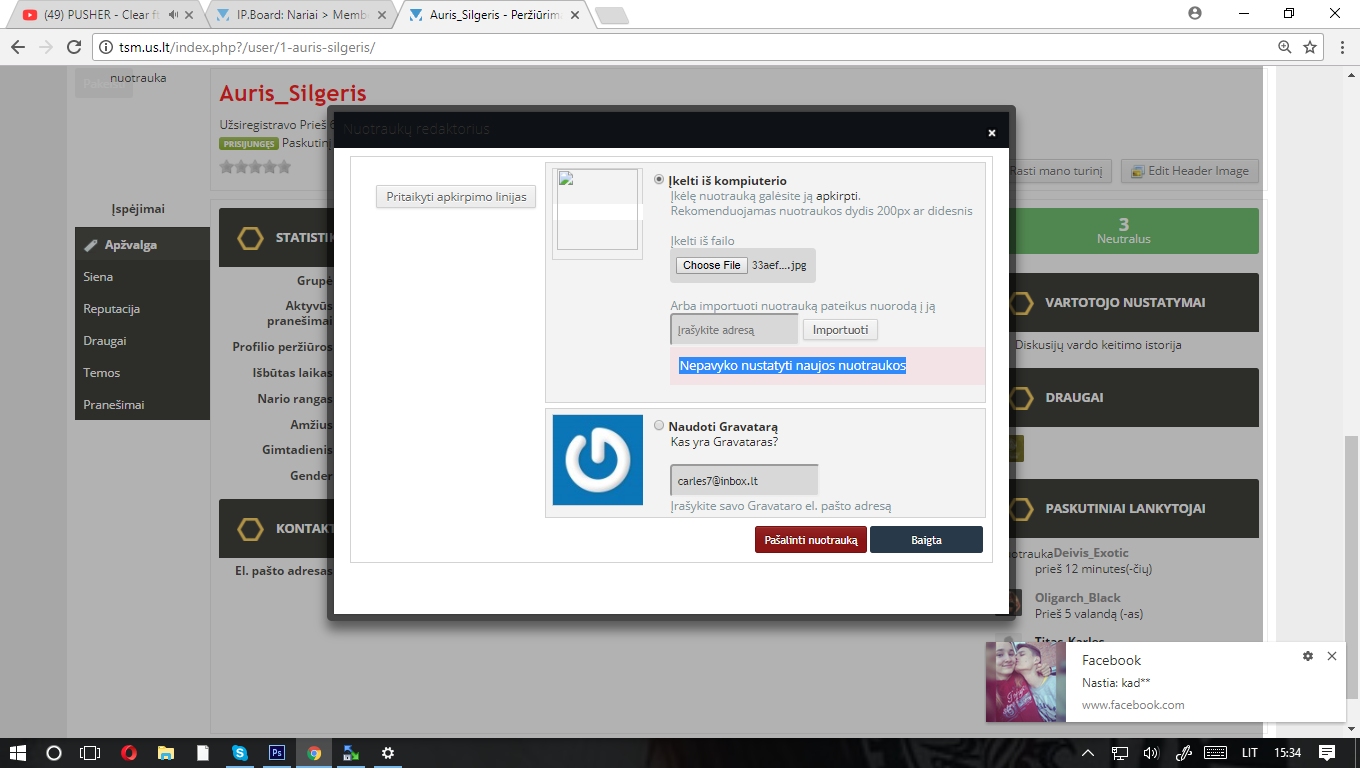1360x768 pixels.
Task: Click the photo URL address field
Action: pos(734,330)
